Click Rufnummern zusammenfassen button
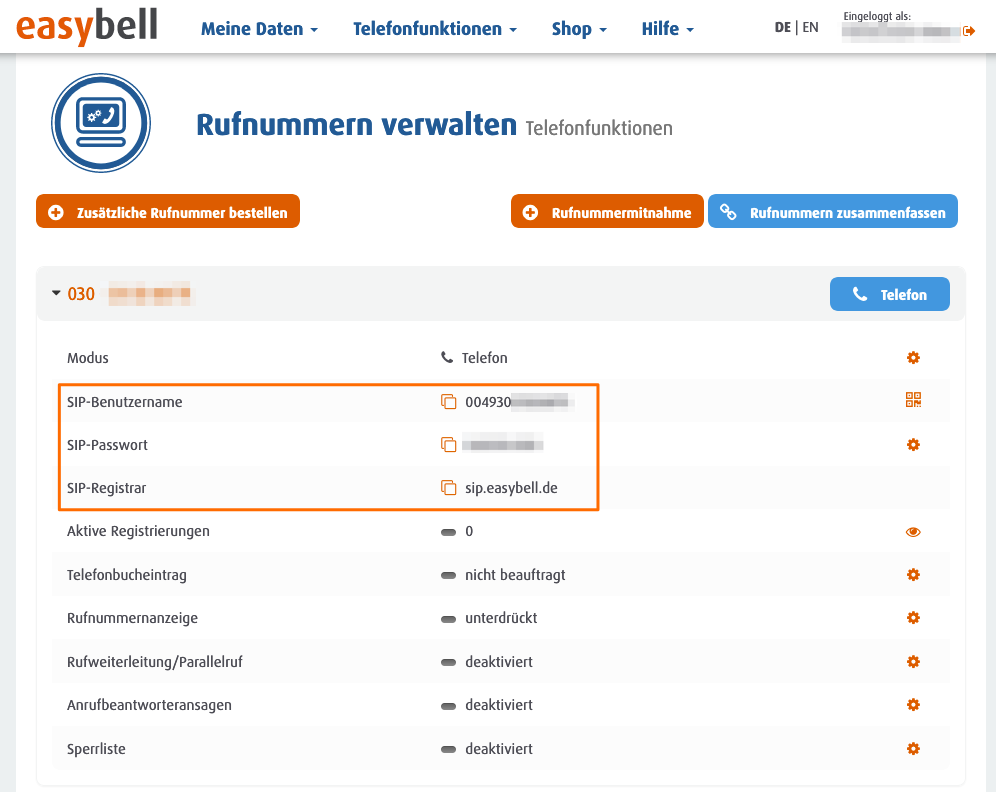Screen dimensions: 996x792 [x=833, y=212]
